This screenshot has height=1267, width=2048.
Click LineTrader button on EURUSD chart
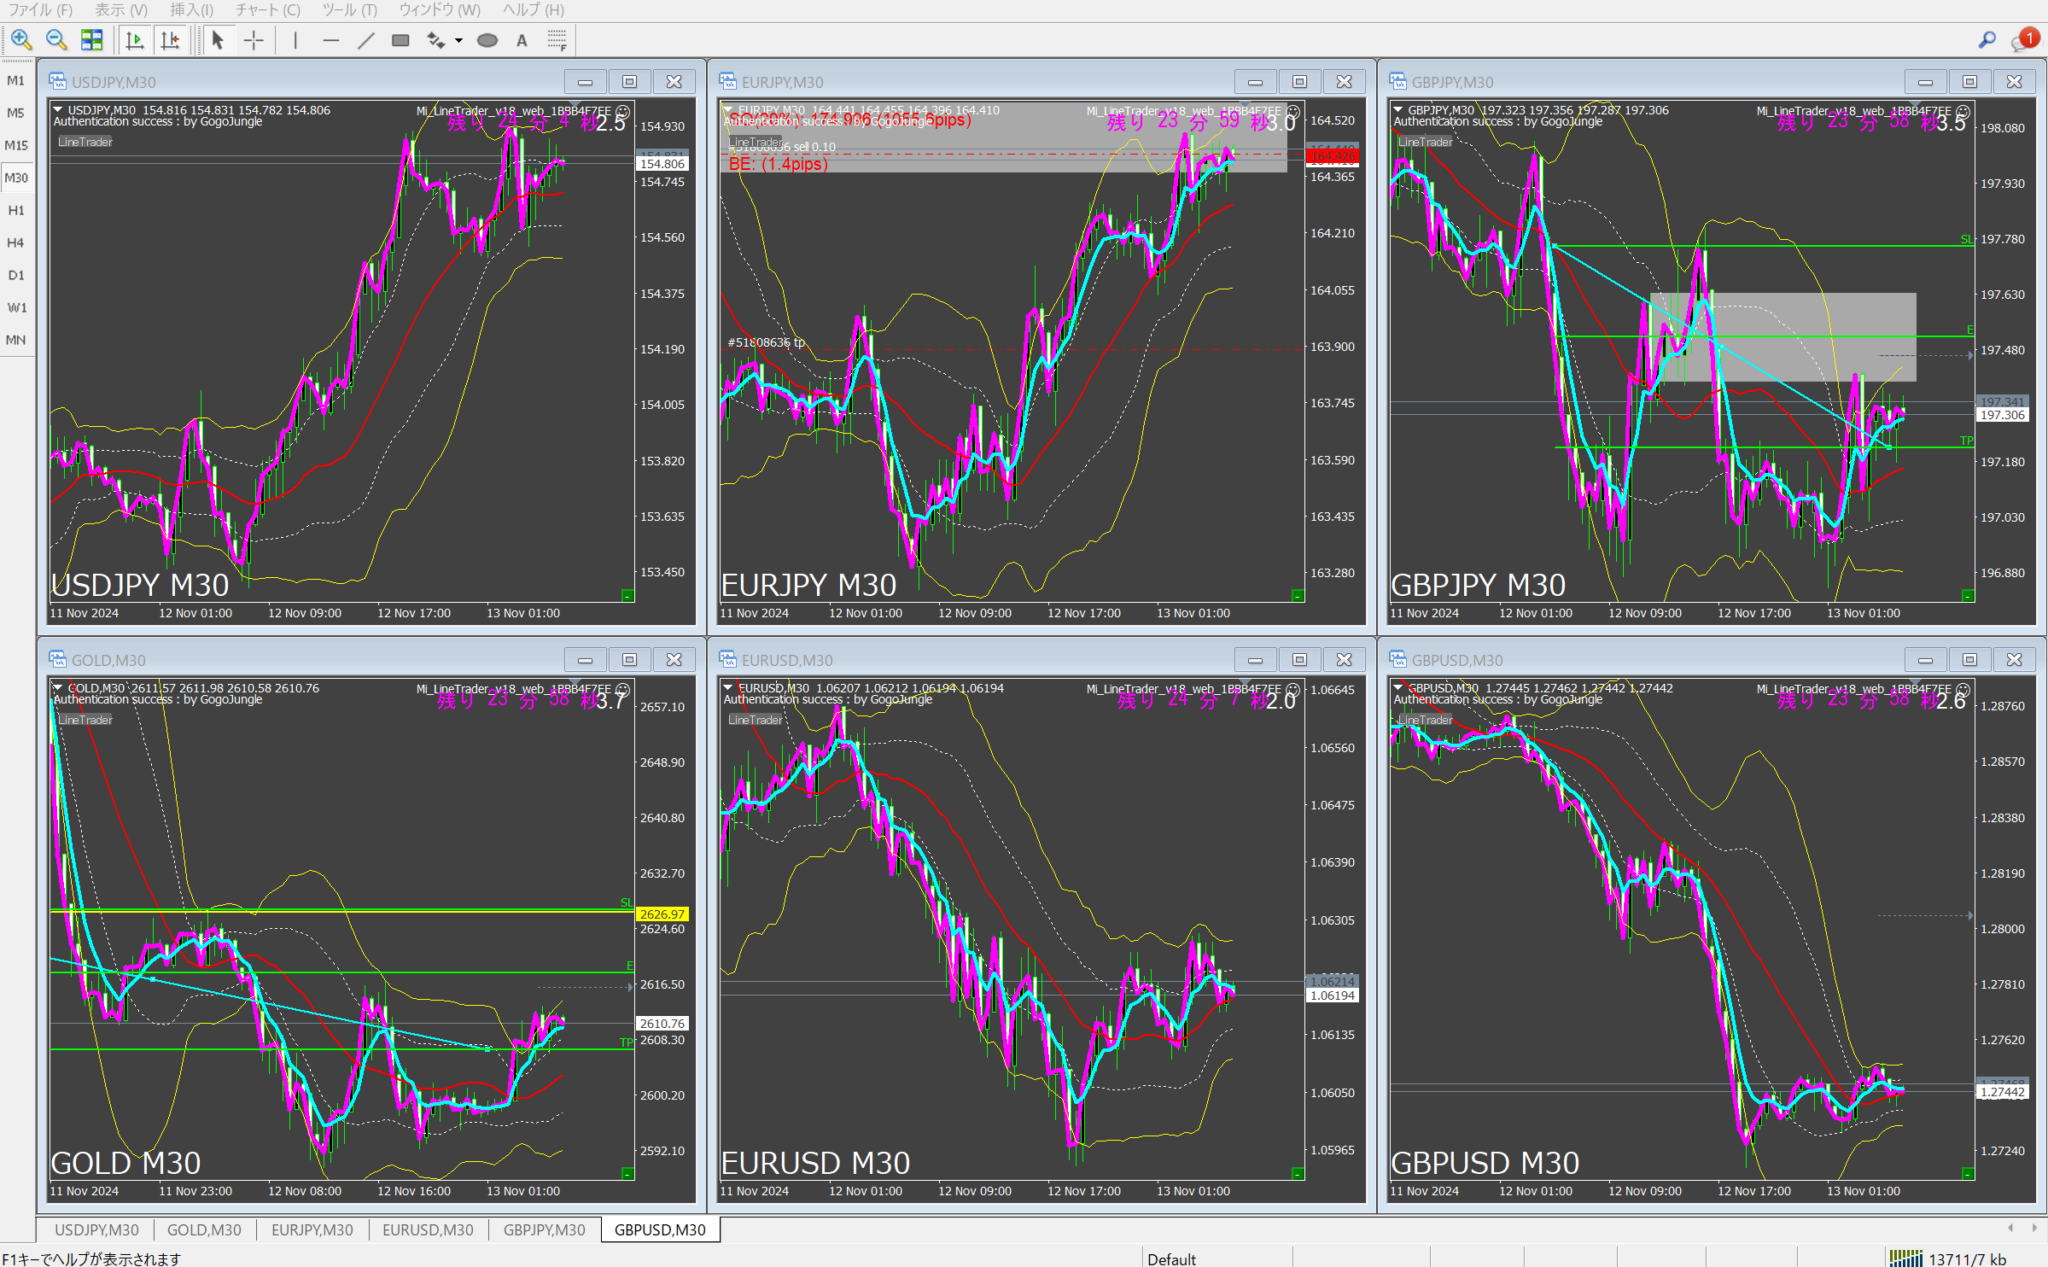755,719
